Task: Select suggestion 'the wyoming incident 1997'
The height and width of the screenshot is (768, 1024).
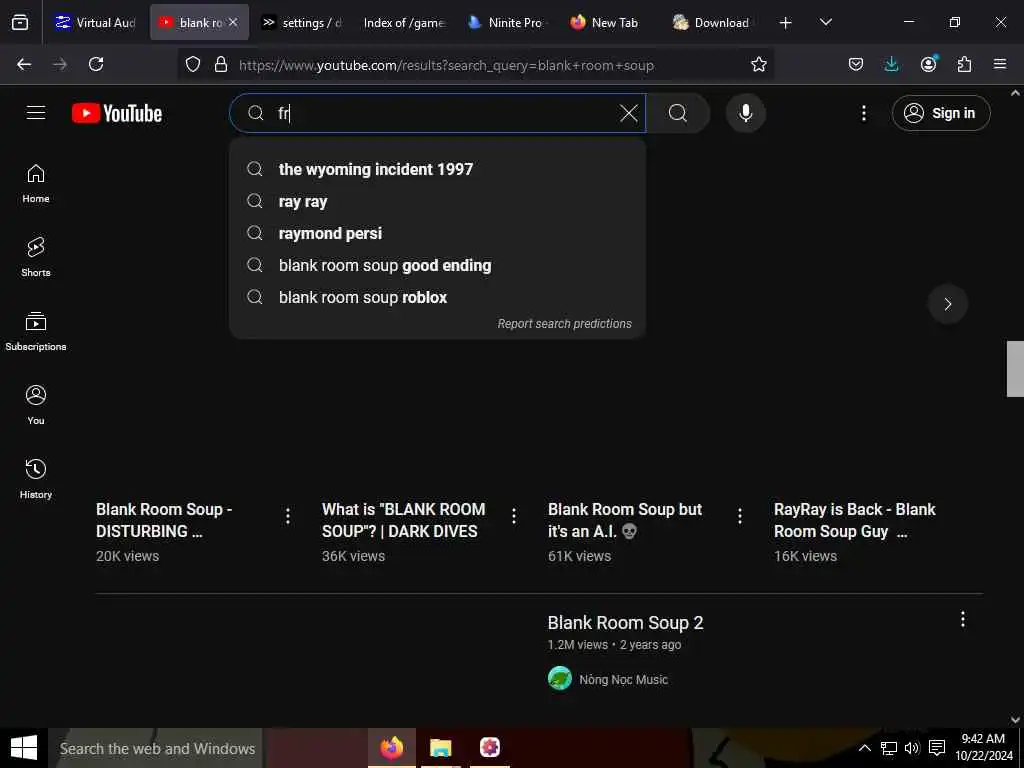Action: point(438,169)
